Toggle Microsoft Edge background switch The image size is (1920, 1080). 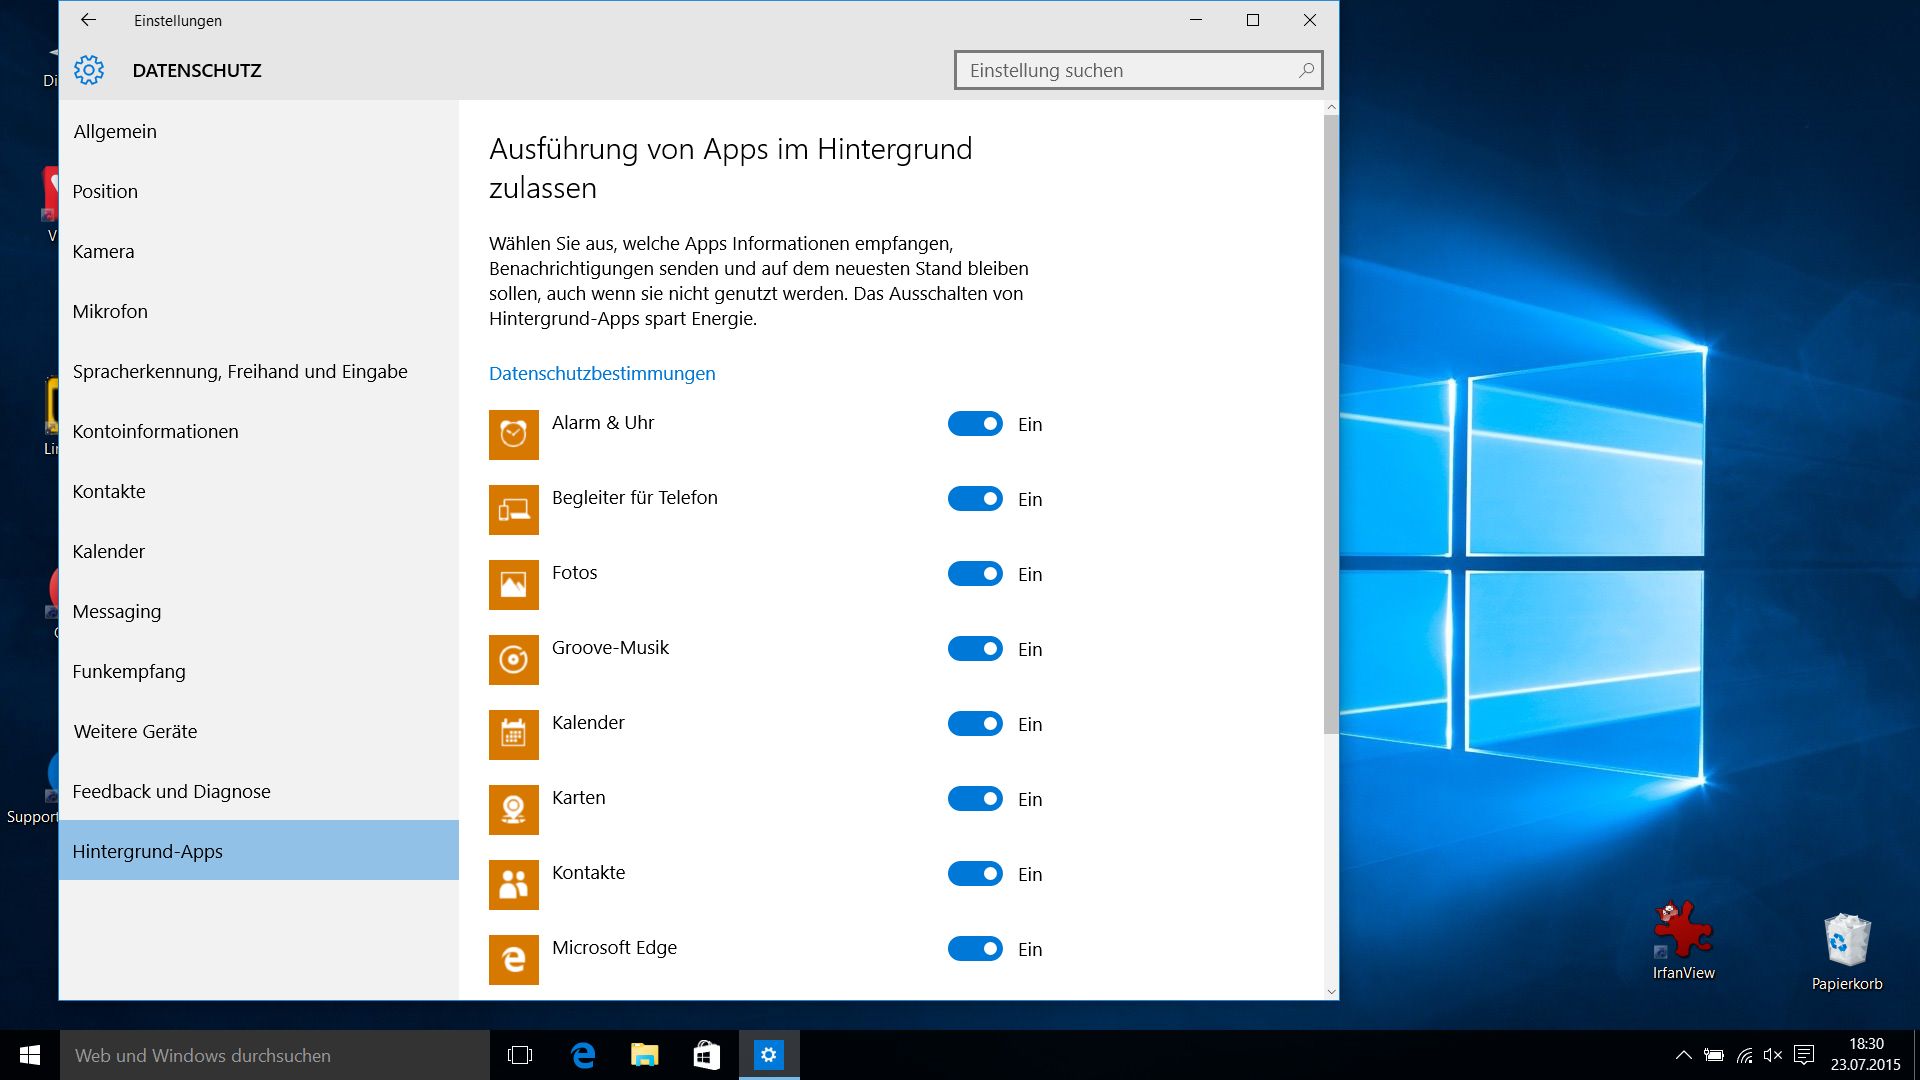(975, 949)
